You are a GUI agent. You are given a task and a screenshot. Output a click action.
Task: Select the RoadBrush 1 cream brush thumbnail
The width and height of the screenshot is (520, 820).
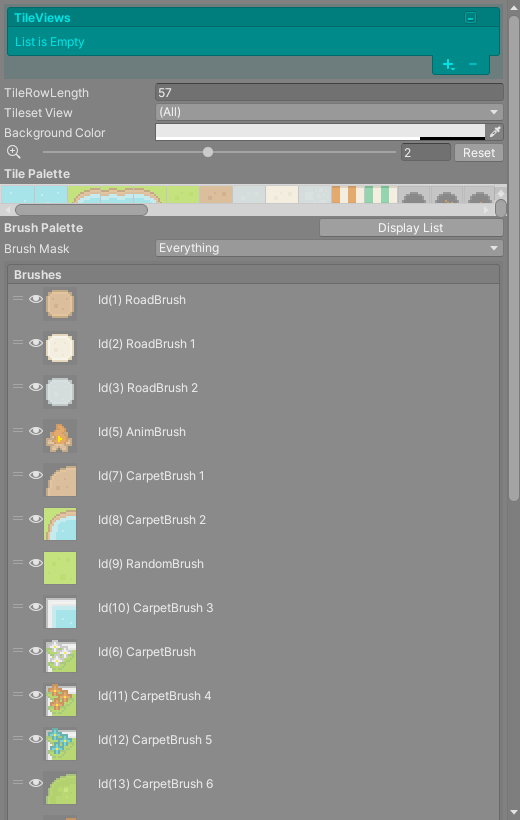point(60,347)
